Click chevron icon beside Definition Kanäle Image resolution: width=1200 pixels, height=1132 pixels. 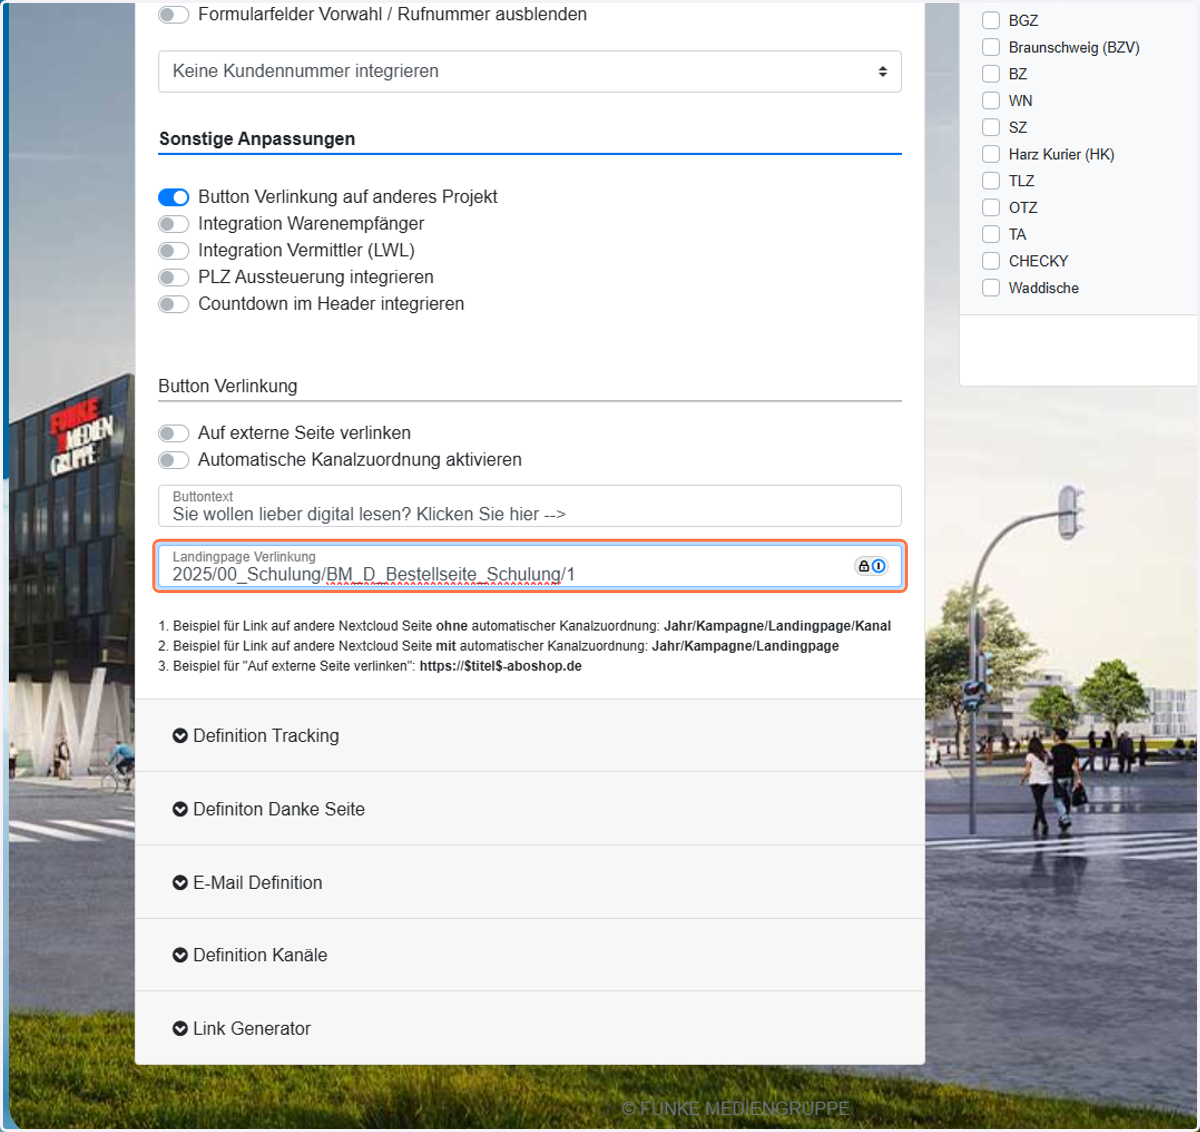click(180, 955)
